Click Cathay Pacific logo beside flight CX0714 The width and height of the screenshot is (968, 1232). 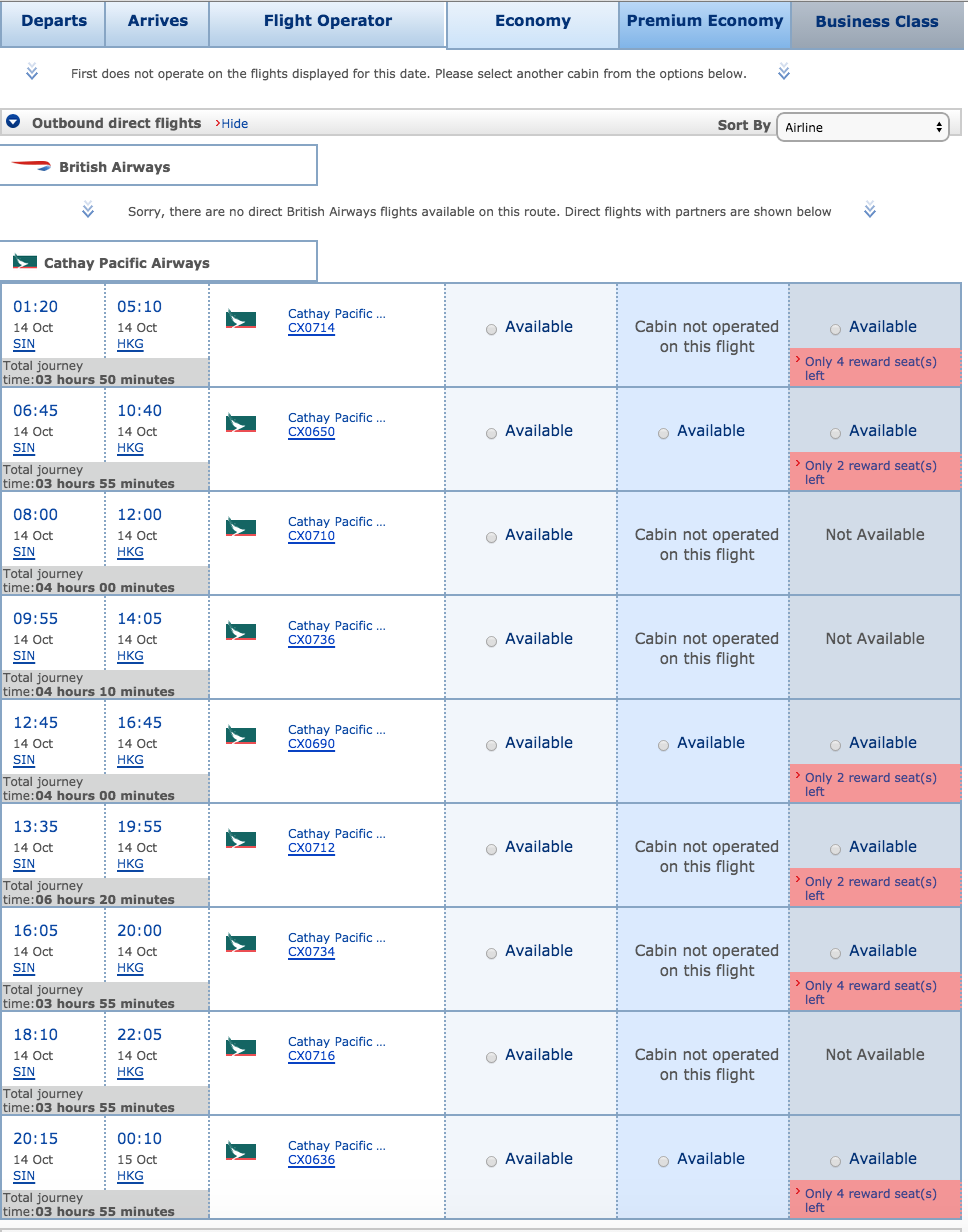click(x=241, y=320)
